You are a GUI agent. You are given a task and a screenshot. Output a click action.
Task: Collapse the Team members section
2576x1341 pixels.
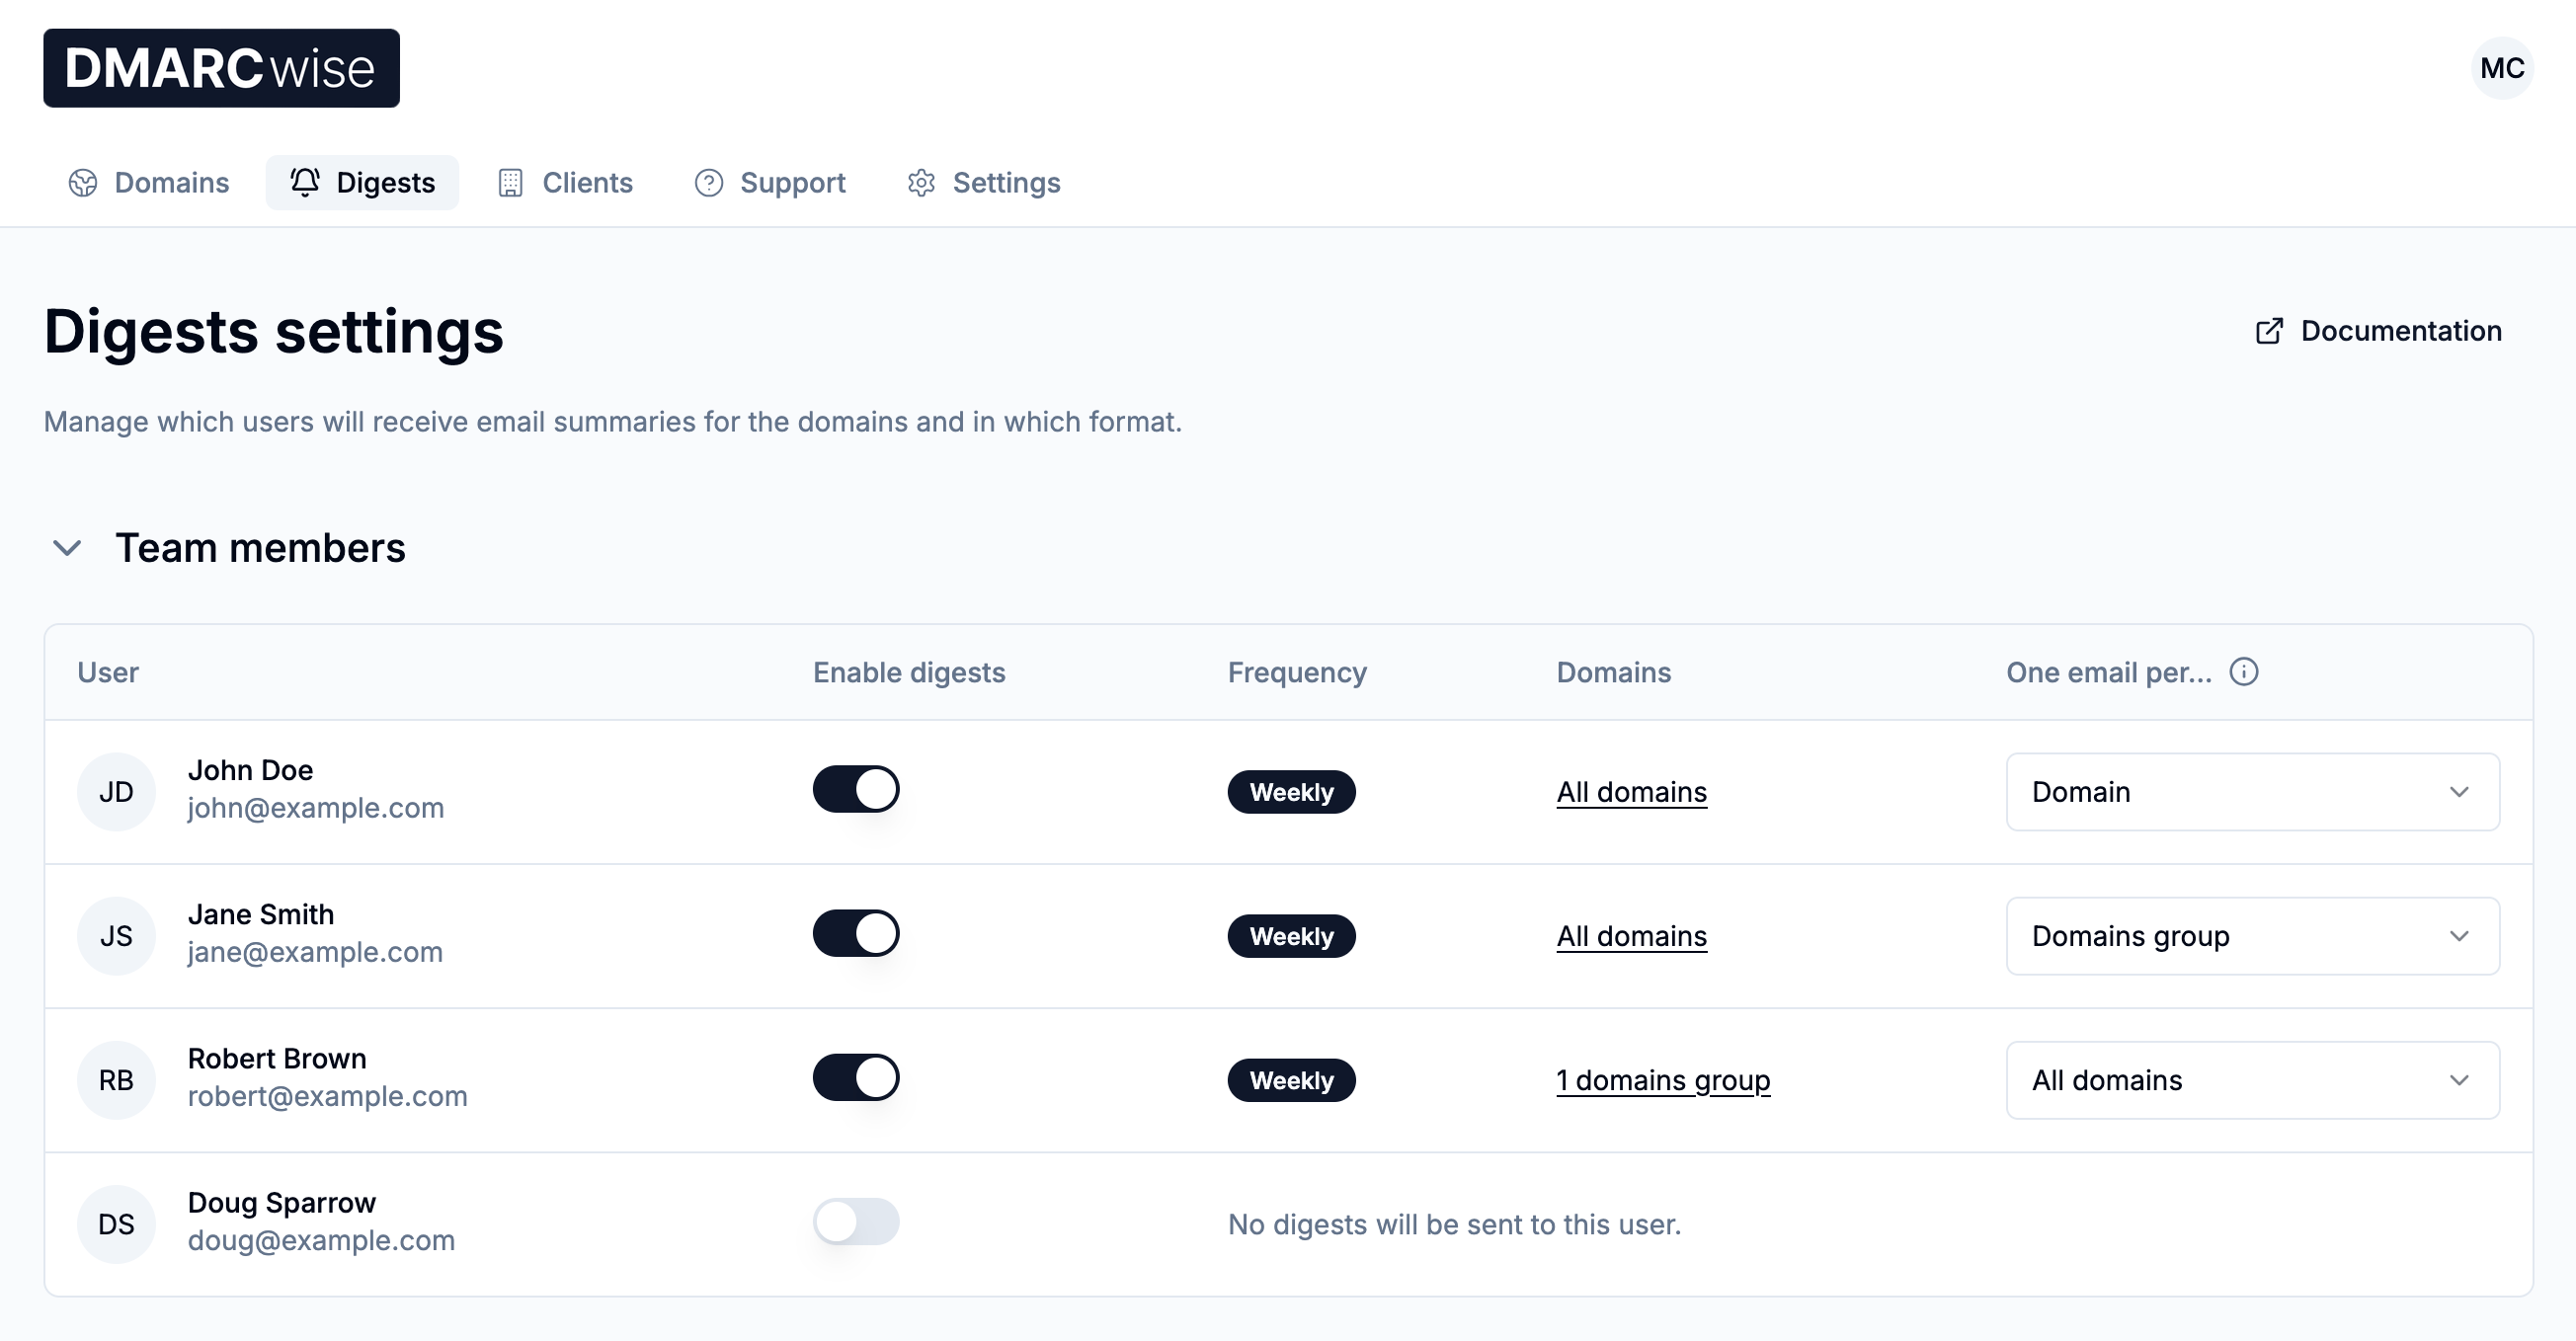point(68,548)
